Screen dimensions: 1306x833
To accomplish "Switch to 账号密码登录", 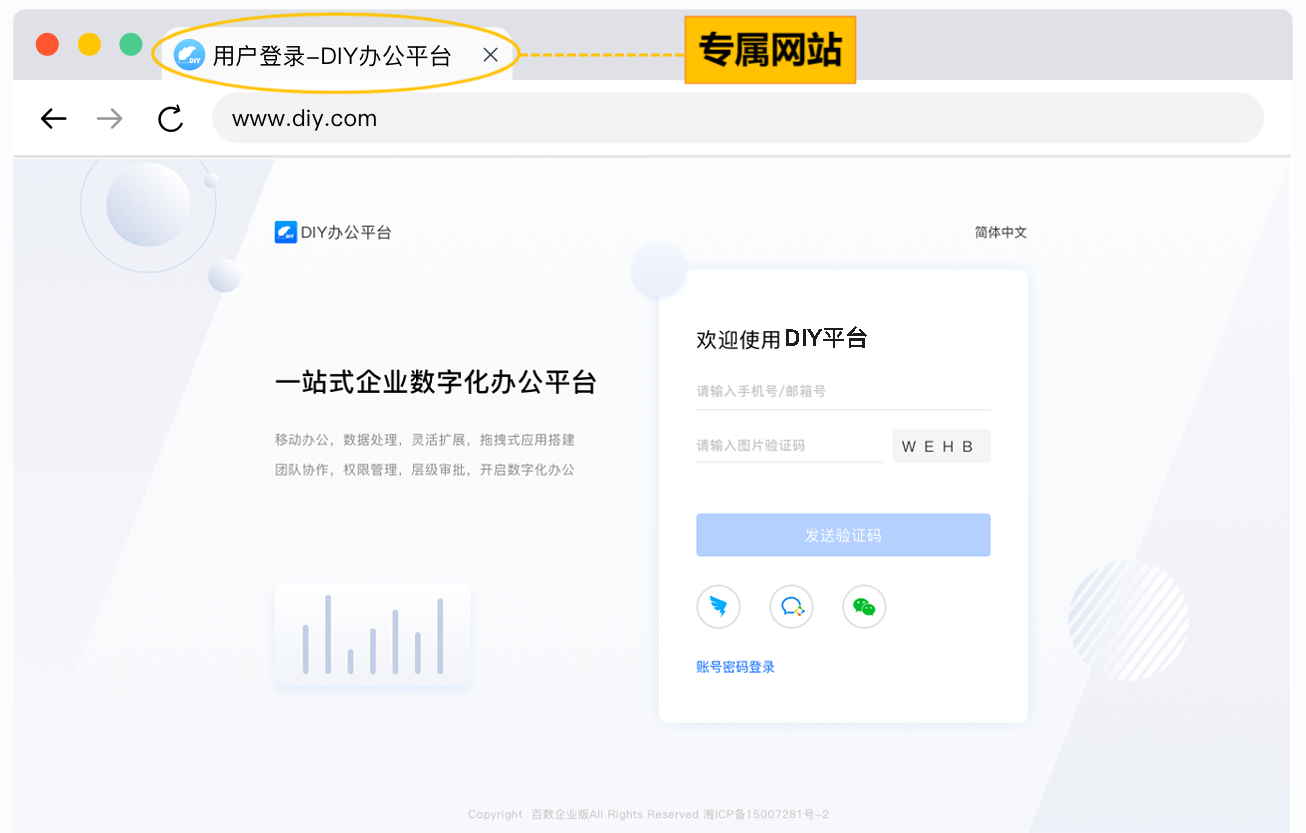I will pos(735,667).
